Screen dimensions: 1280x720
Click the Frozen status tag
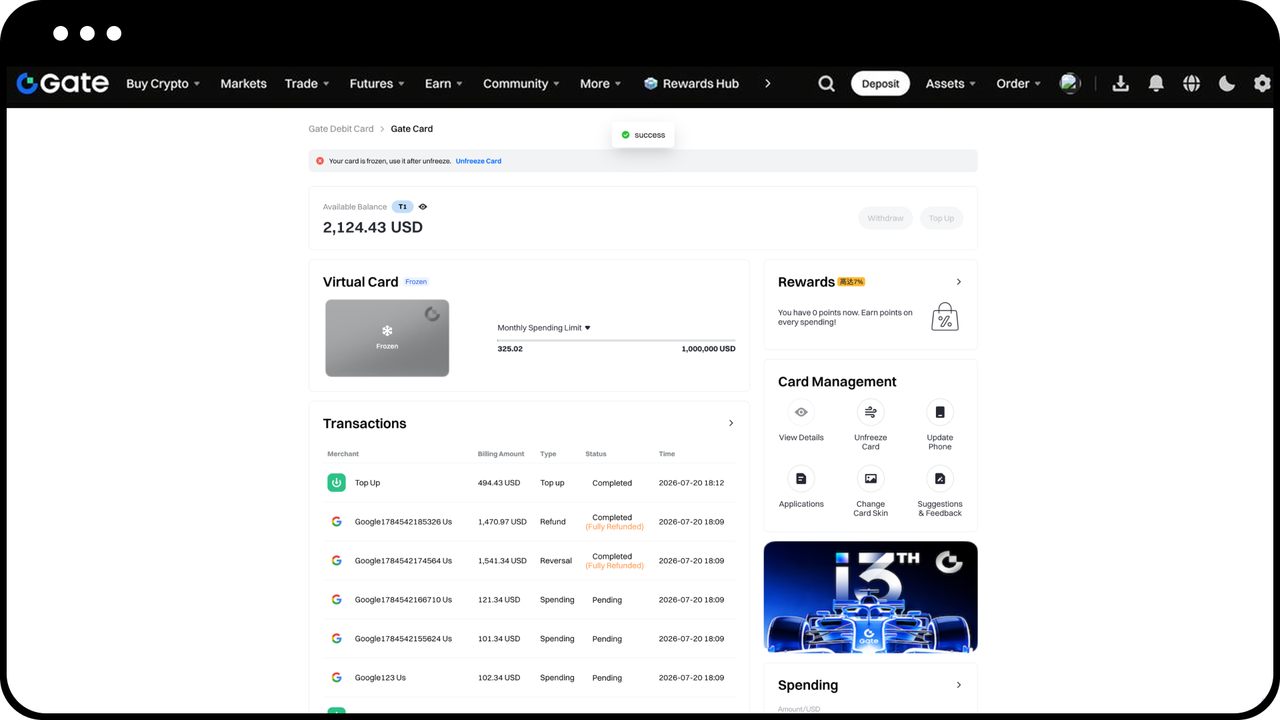pos(416,282)
